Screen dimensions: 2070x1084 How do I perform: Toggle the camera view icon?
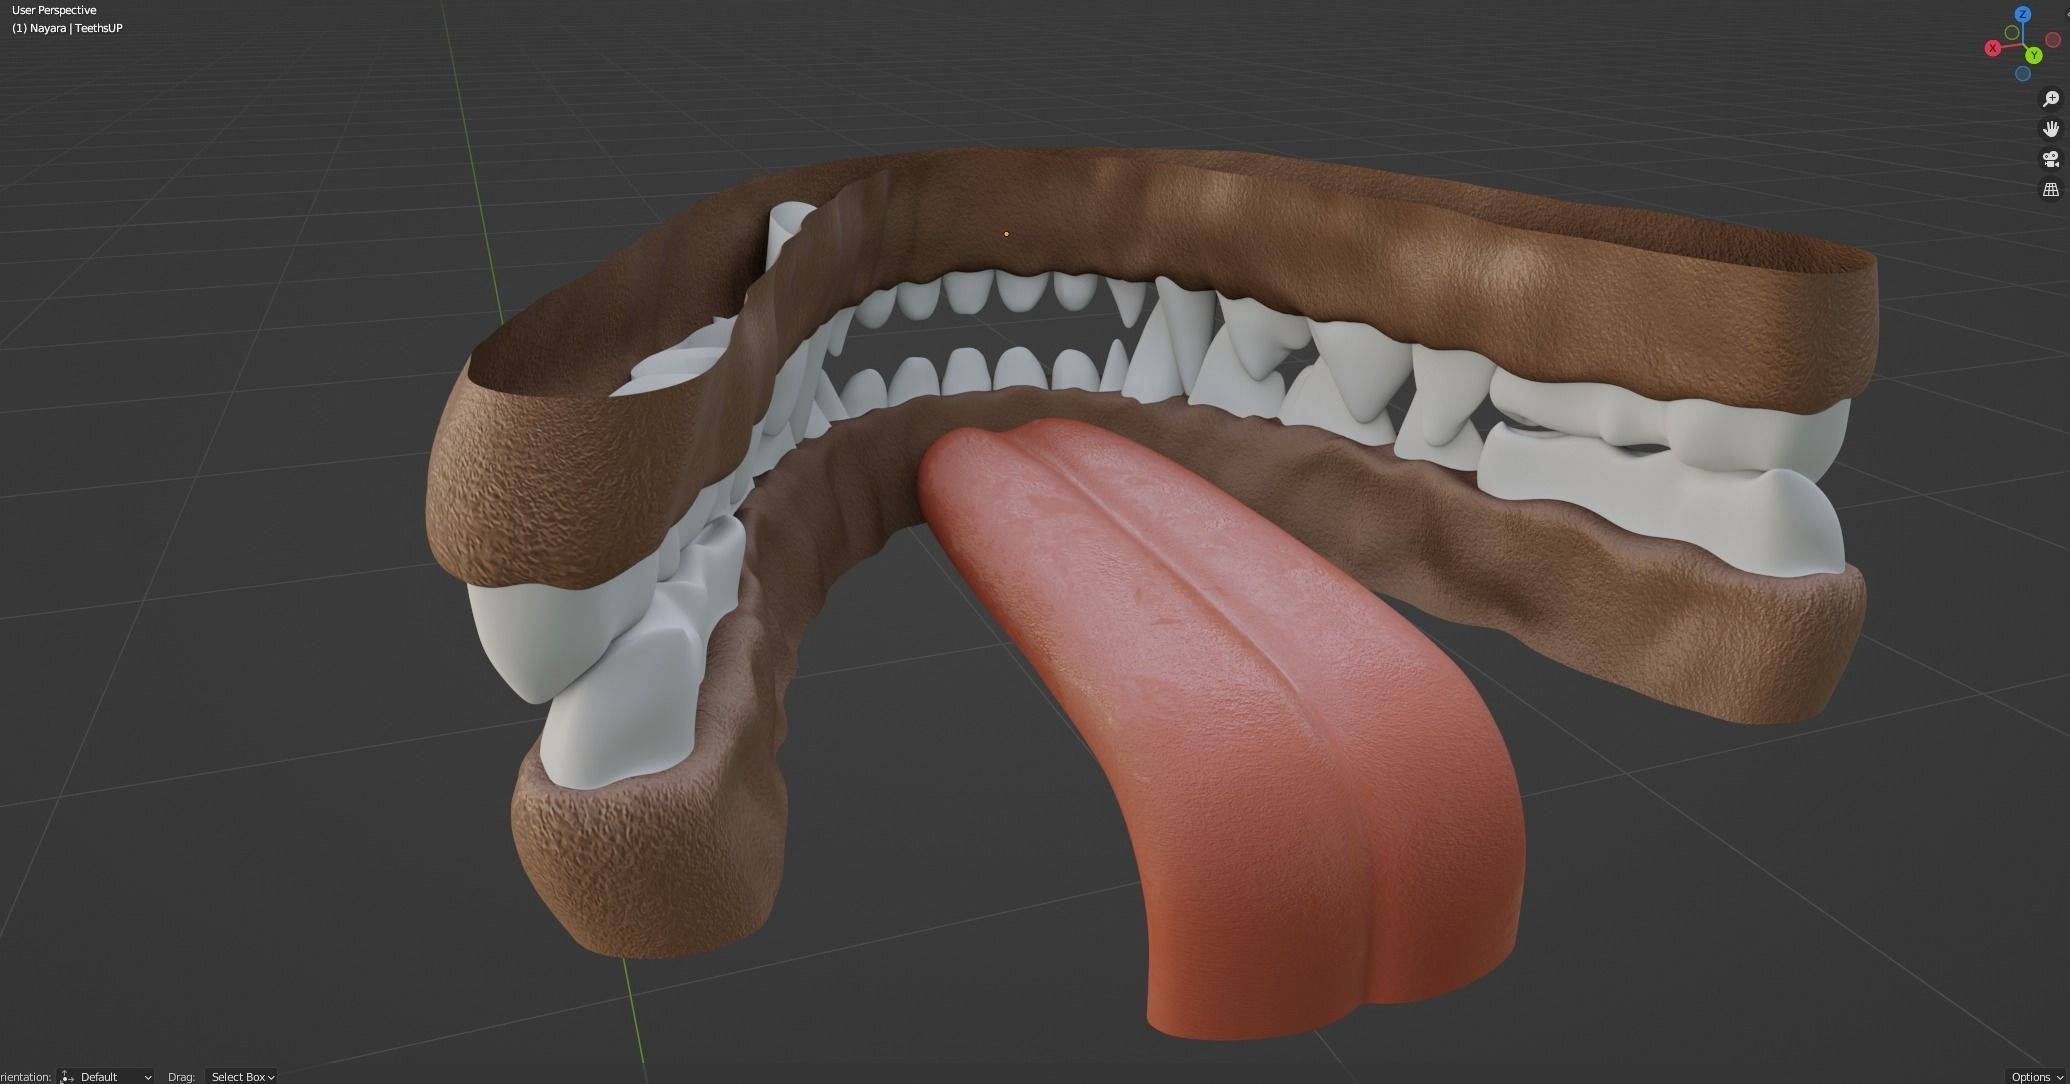(2050, 159)
